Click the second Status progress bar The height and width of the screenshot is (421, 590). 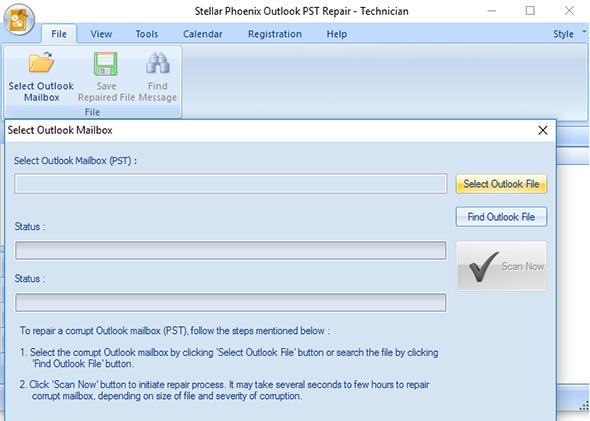tap(231, 302)
